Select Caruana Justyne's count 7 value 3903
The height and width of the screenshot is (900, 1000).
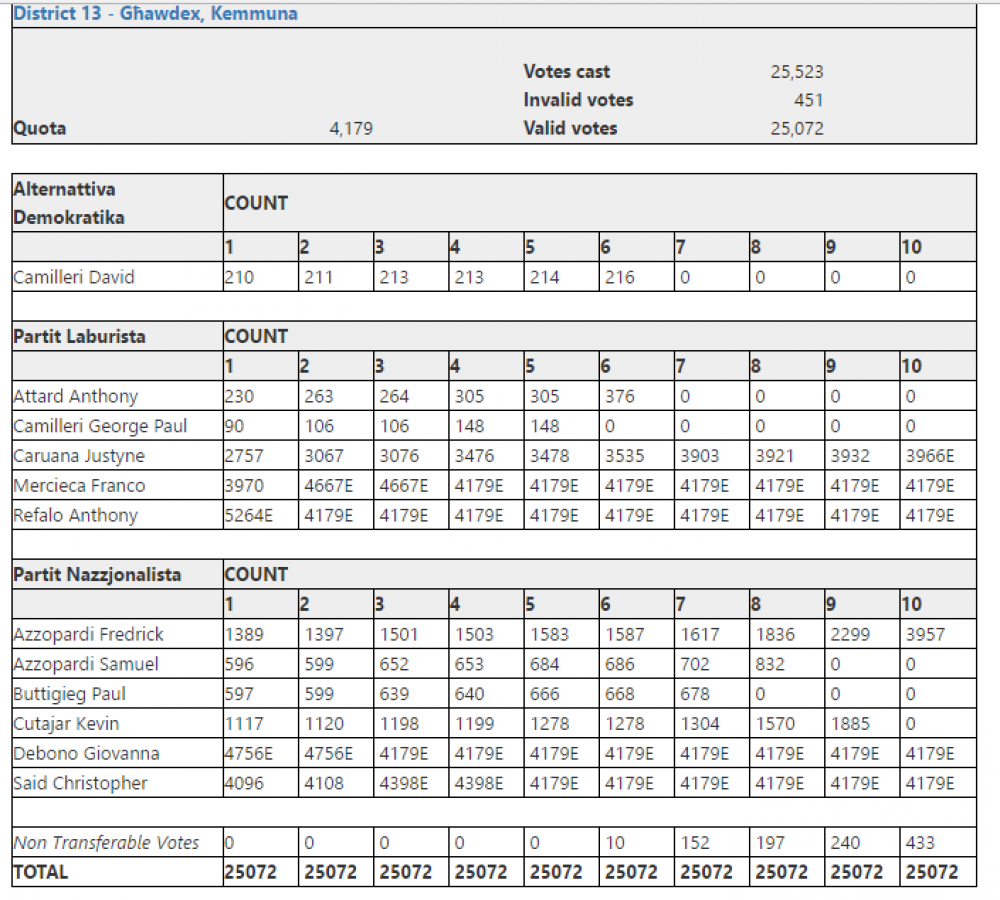[x=700, y=456]
